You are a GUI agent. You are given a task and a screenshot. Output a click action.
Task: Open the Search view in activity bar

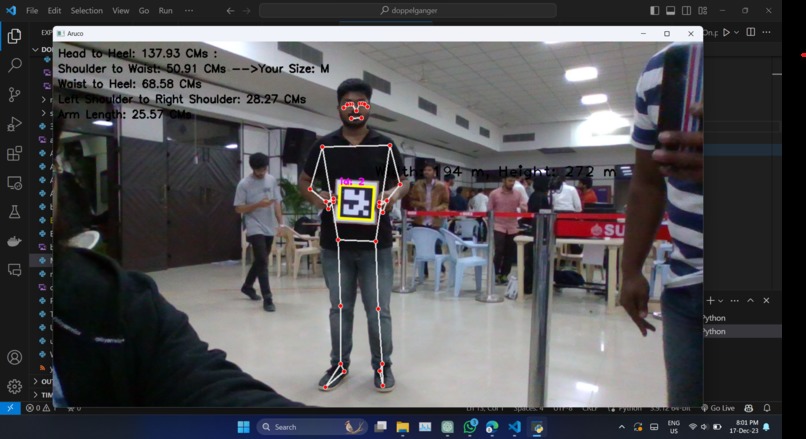tap(14, 65)
